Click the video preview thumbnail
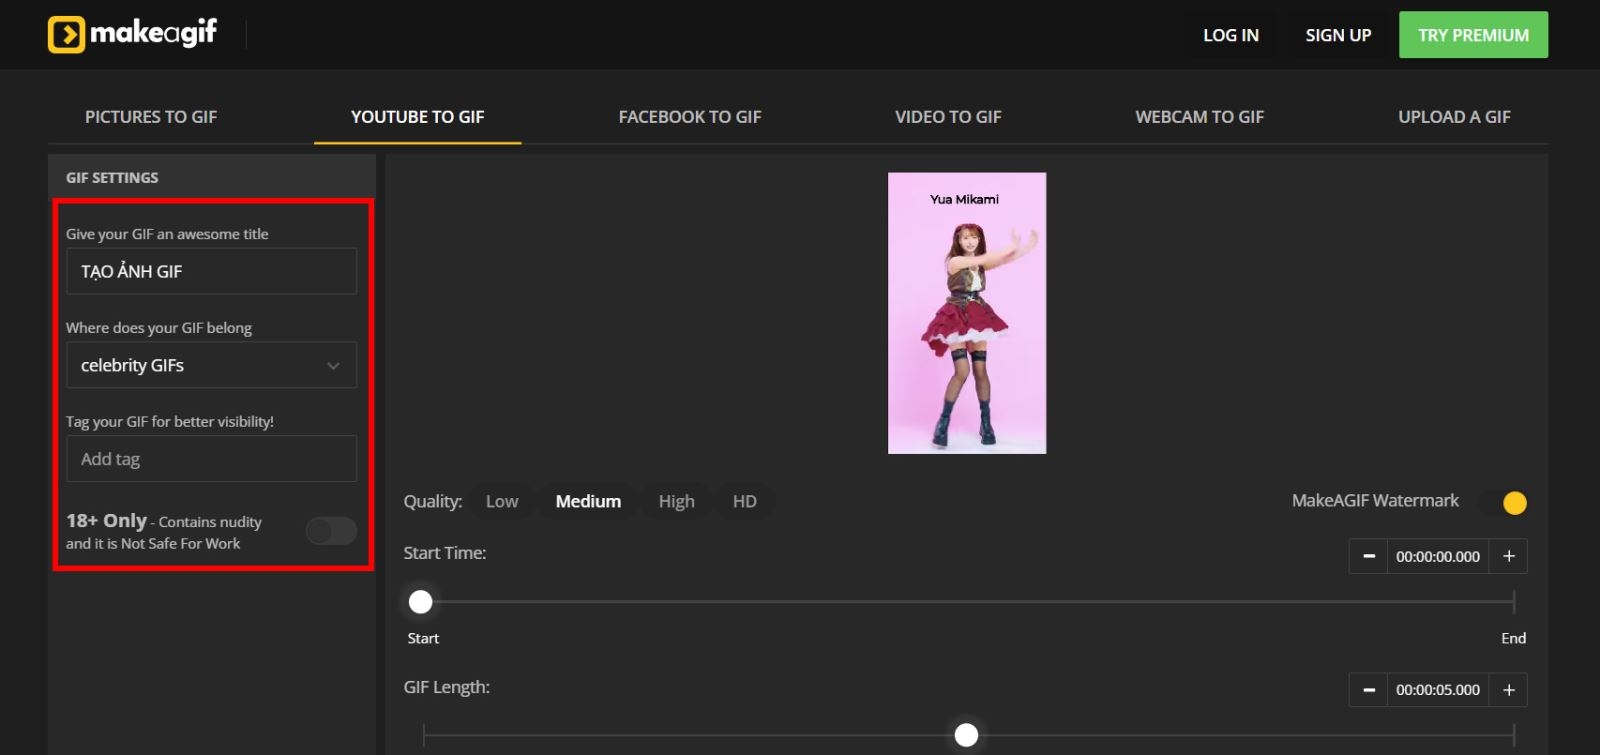 click(x=967, y=313)
